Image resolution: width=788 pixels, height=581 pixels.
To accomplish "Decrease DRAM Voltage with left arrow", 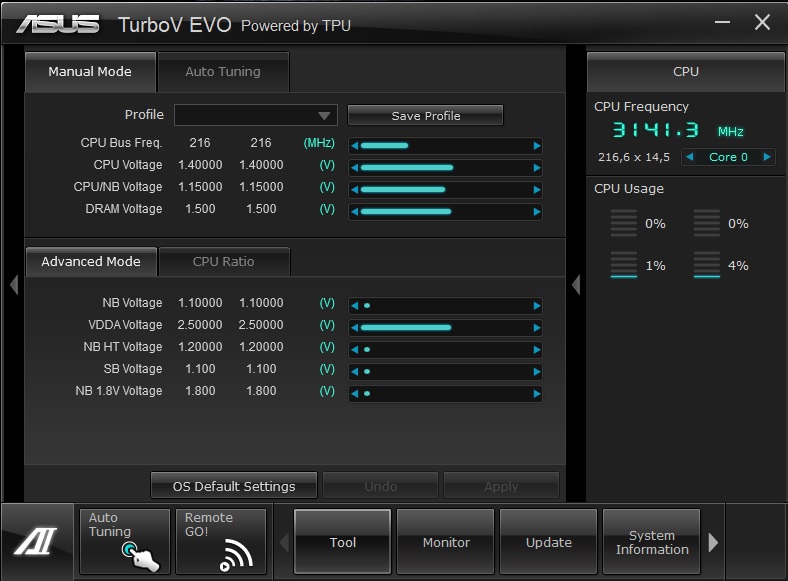I will point(355,212).
